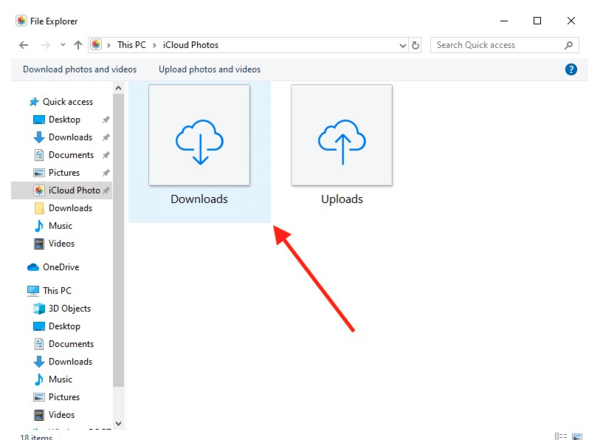Viewport: 600px width, 440px height.
Task: Open recent locations dropdown chevron
Action: pyautogui.click(x=63, y=45)
